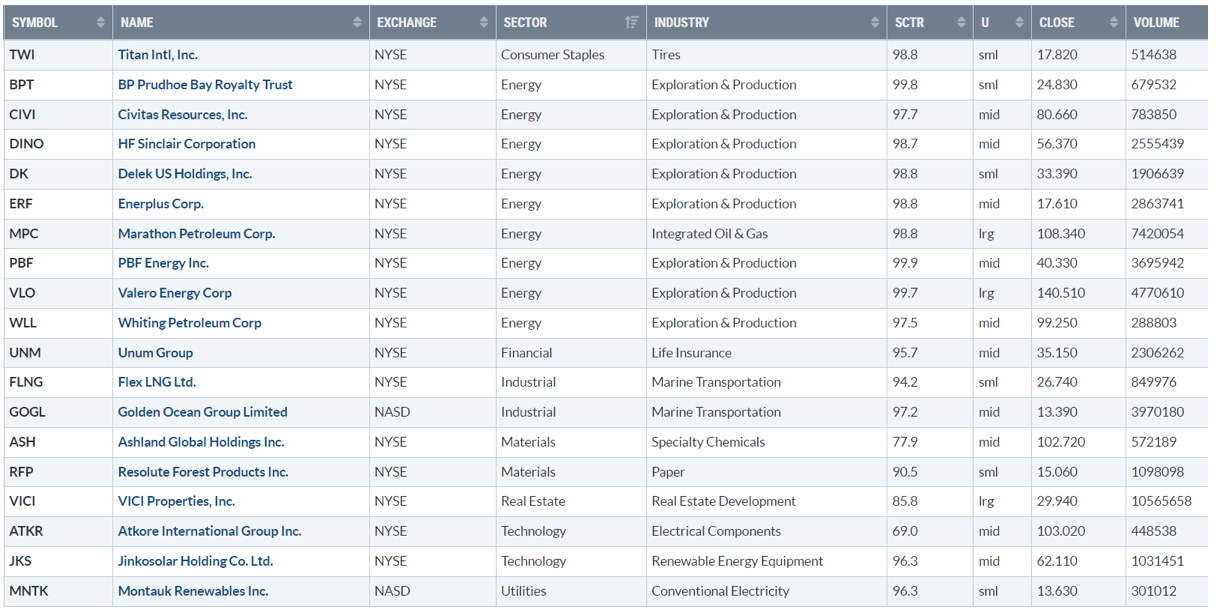The width and height of the screenshot is (1216, 616).
Task: Click the Unum Group company name
Action: [155, 353]
